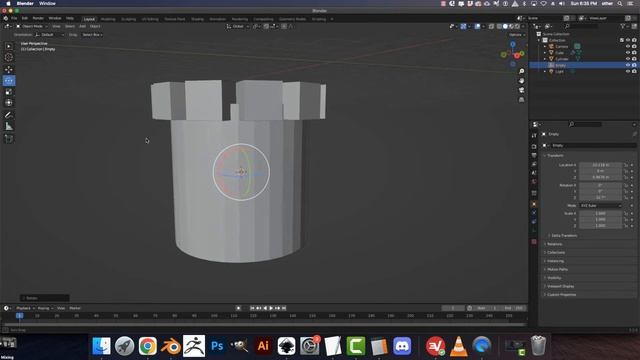Expand the Viewport Display panel

point(560,286)
